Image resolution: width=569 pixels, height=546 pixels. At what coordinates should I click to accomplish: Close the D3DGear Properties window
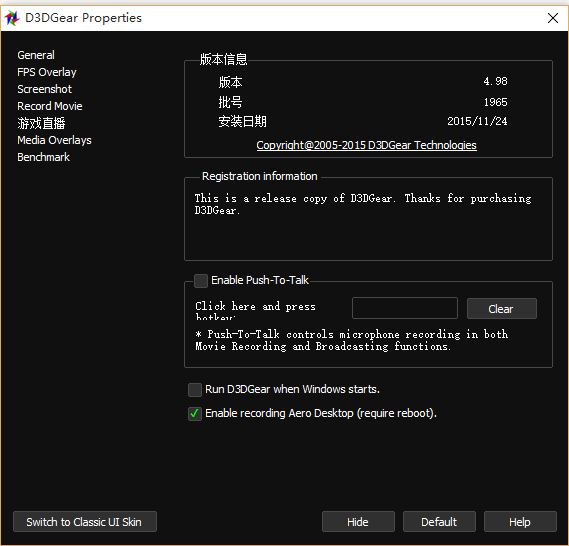553,18
